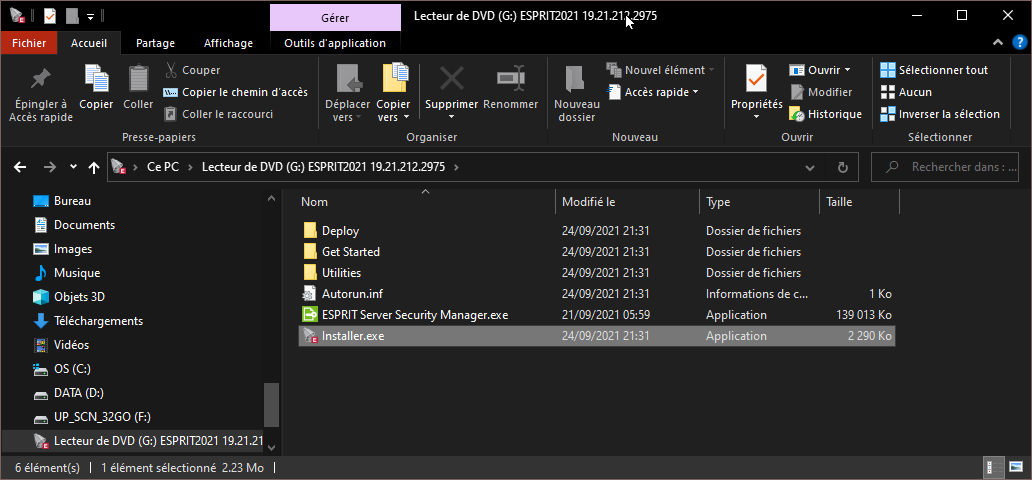This screenshot has width=1032, height=480.
Task: Click the Copier icon in Presse-papiers
Action: 96,79
